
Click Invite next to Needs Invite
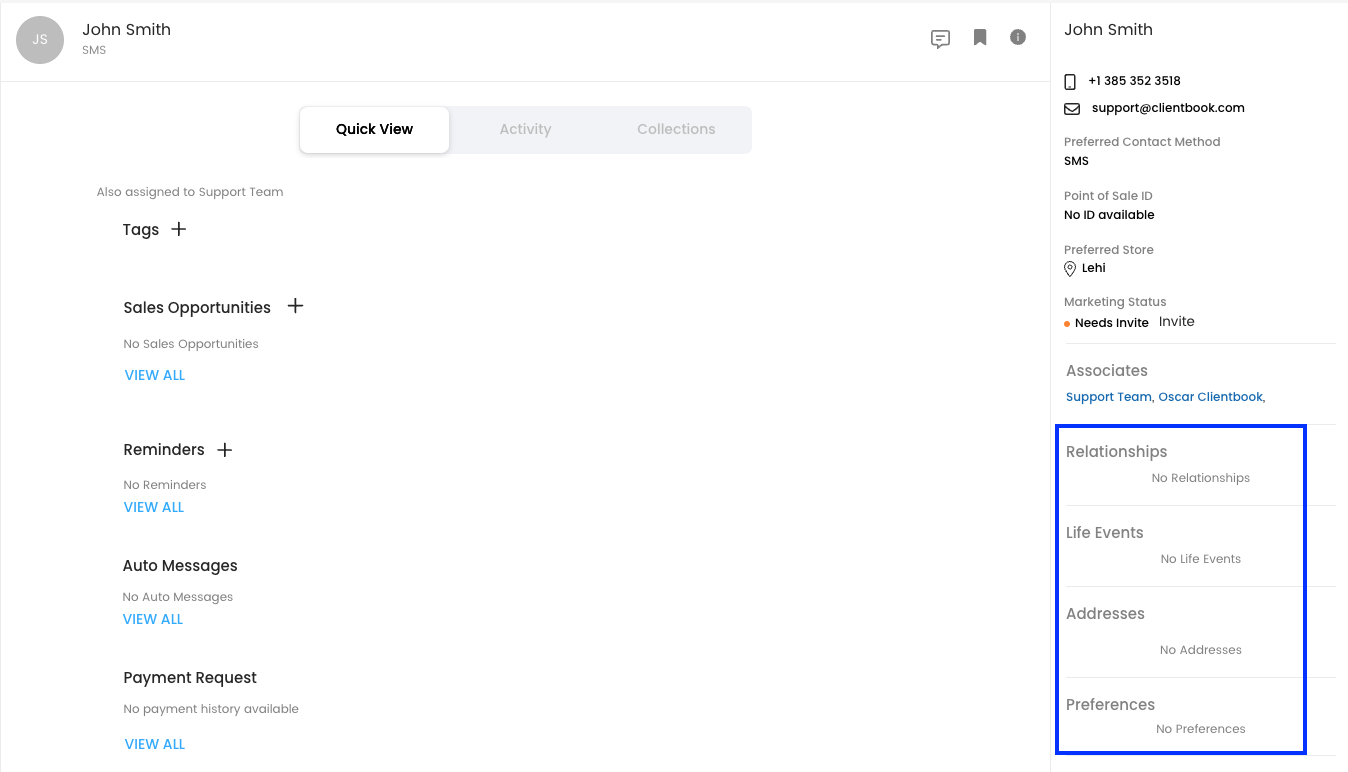[1176, 322]
